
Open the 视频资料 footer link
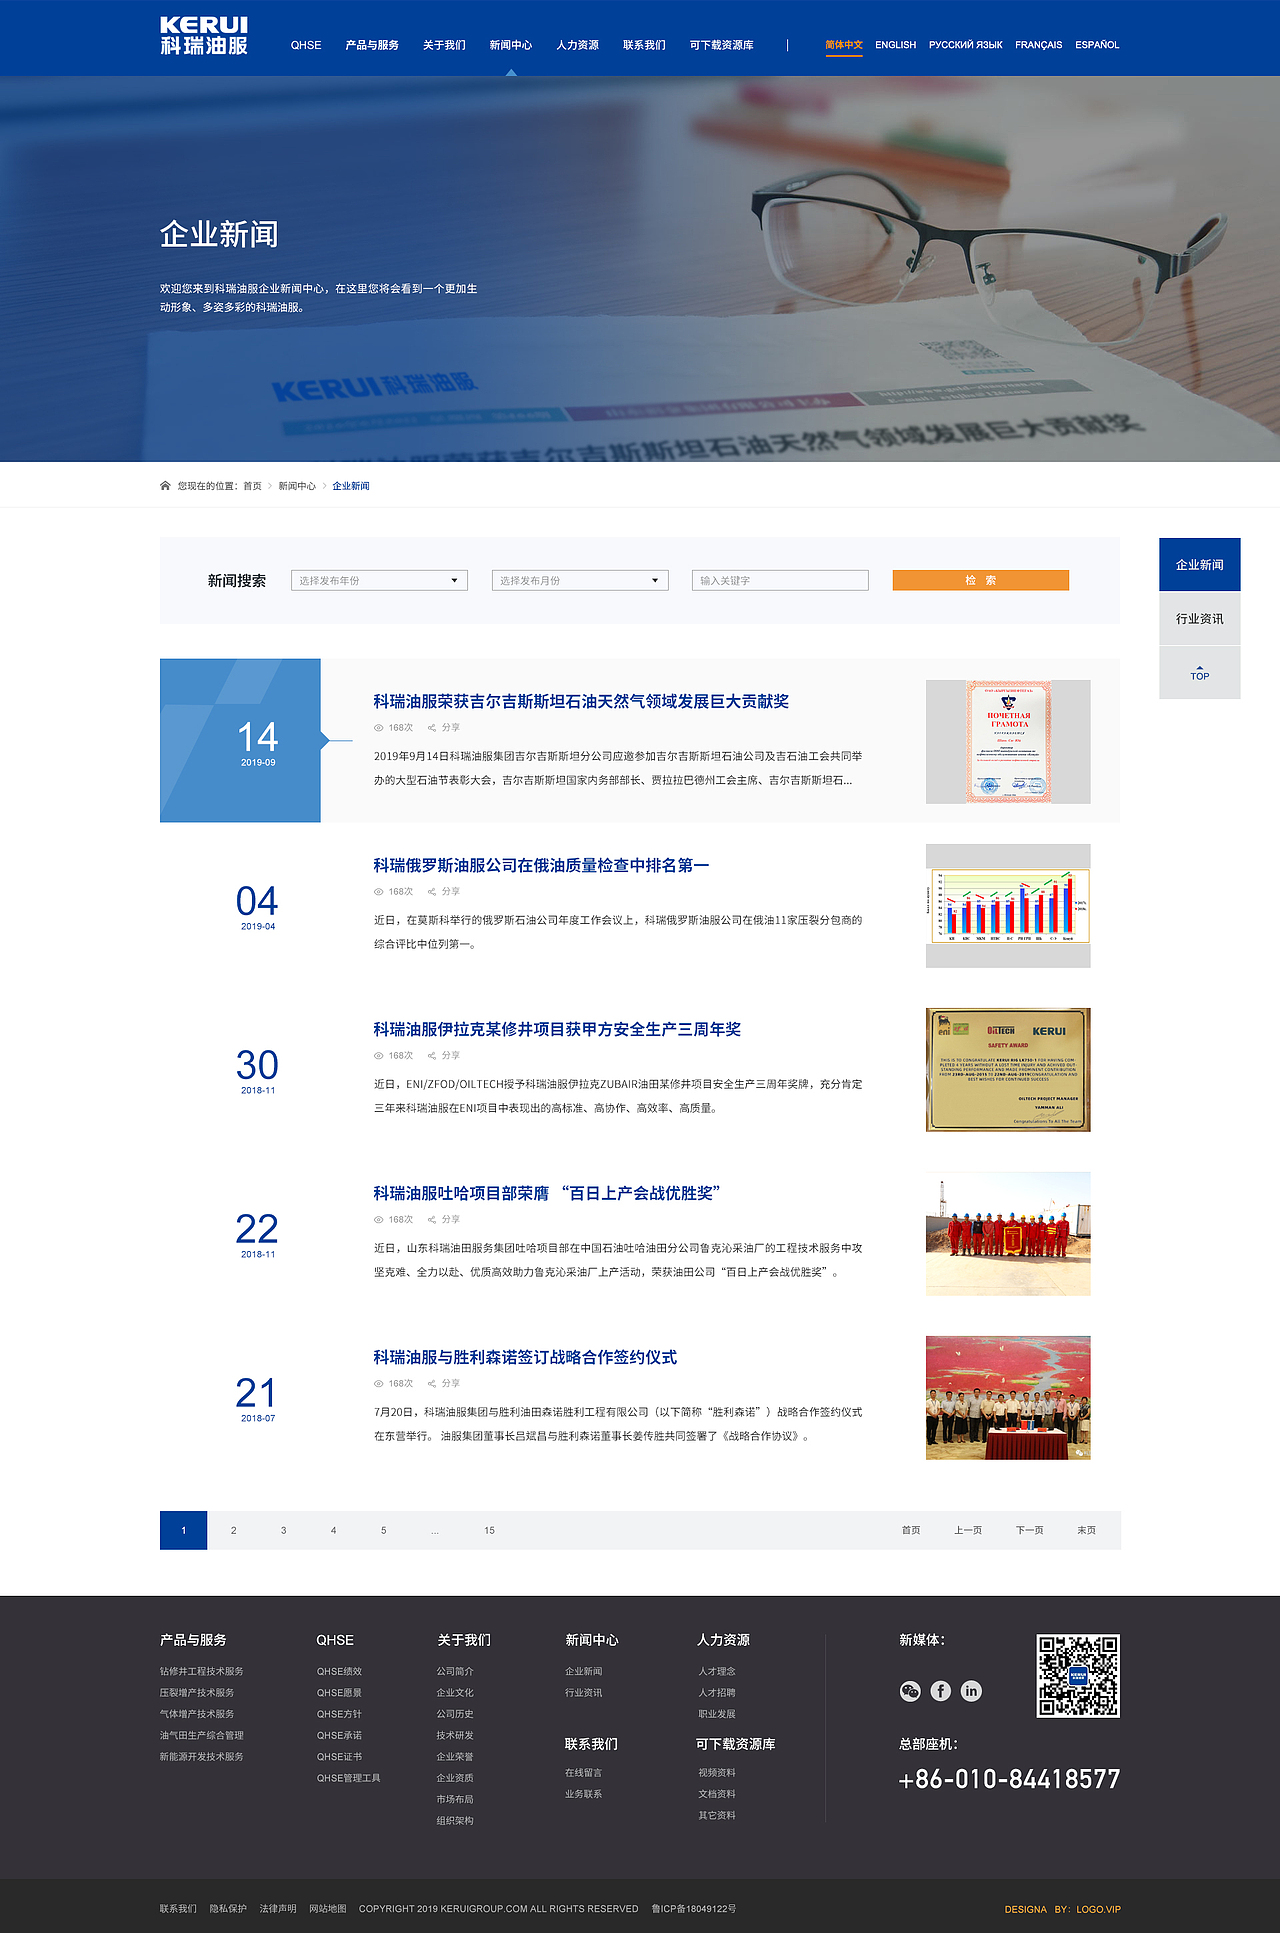[x=717, y=1773]
